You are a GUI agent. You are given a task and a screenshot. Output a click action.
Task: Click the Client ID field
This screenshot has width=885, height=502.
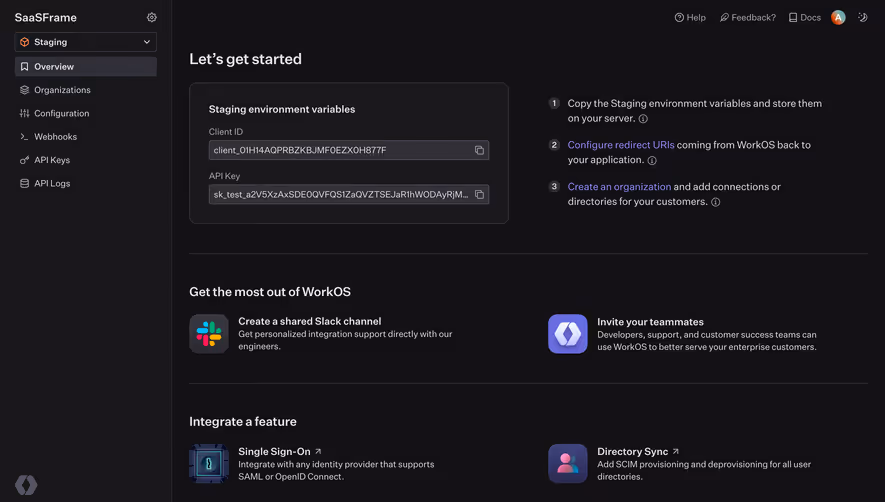[x=348, y=150]
